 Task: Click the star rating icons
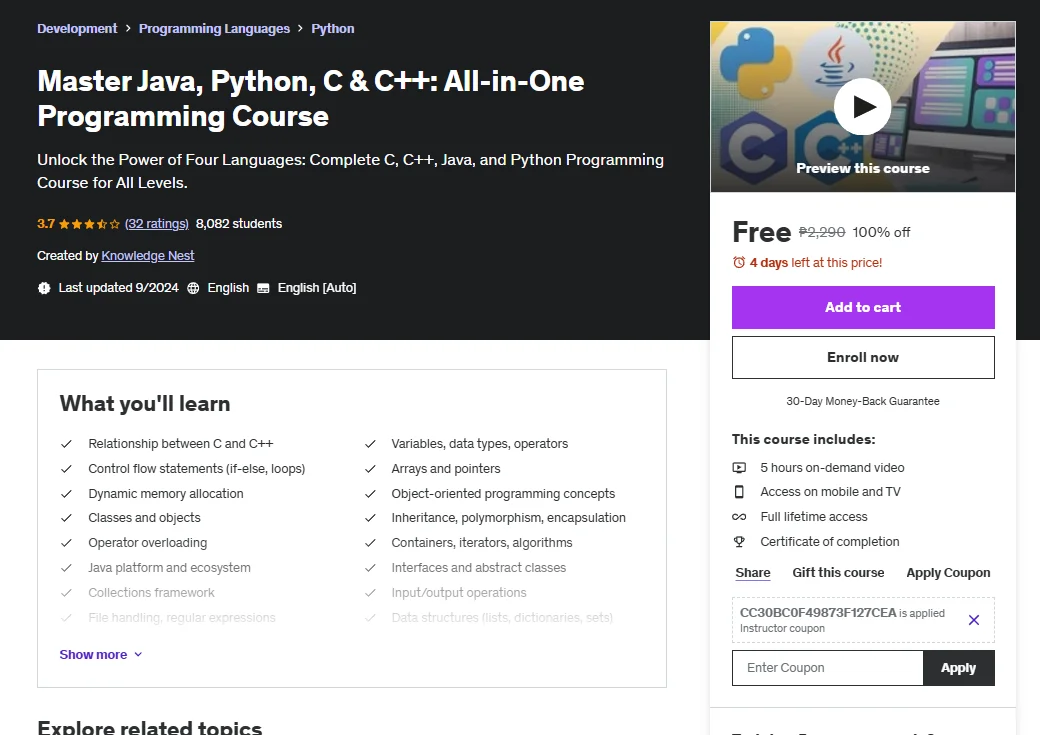(89, 224)
